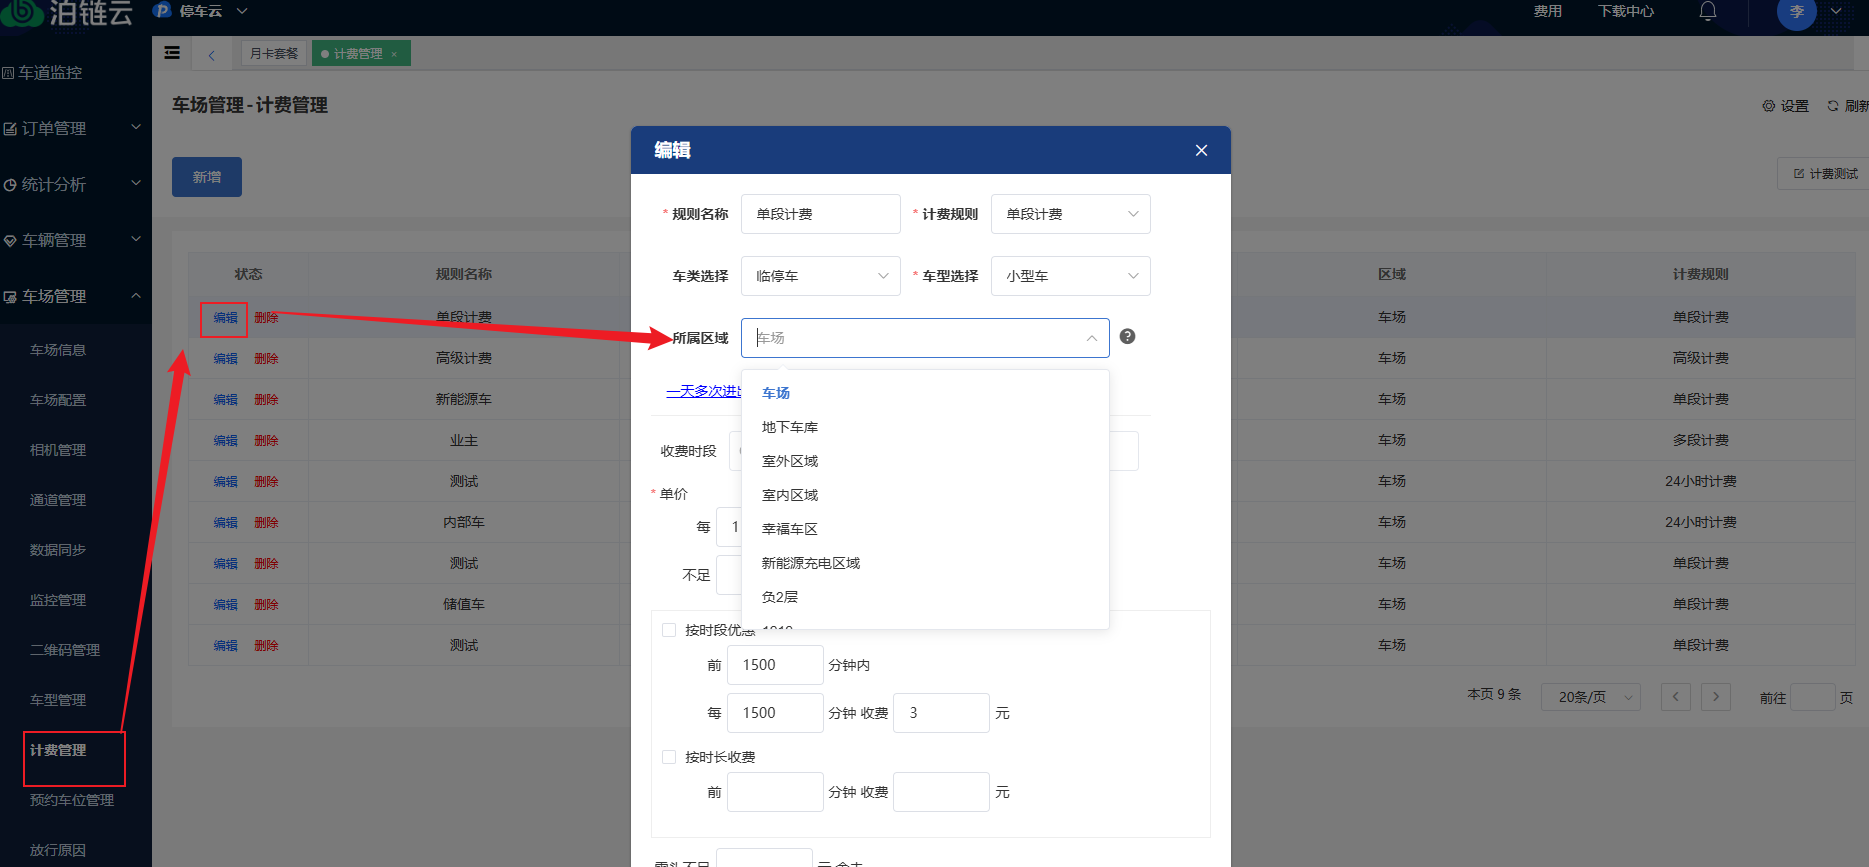
Task: Click the 新增 button
Action: [x=207, y=177]
